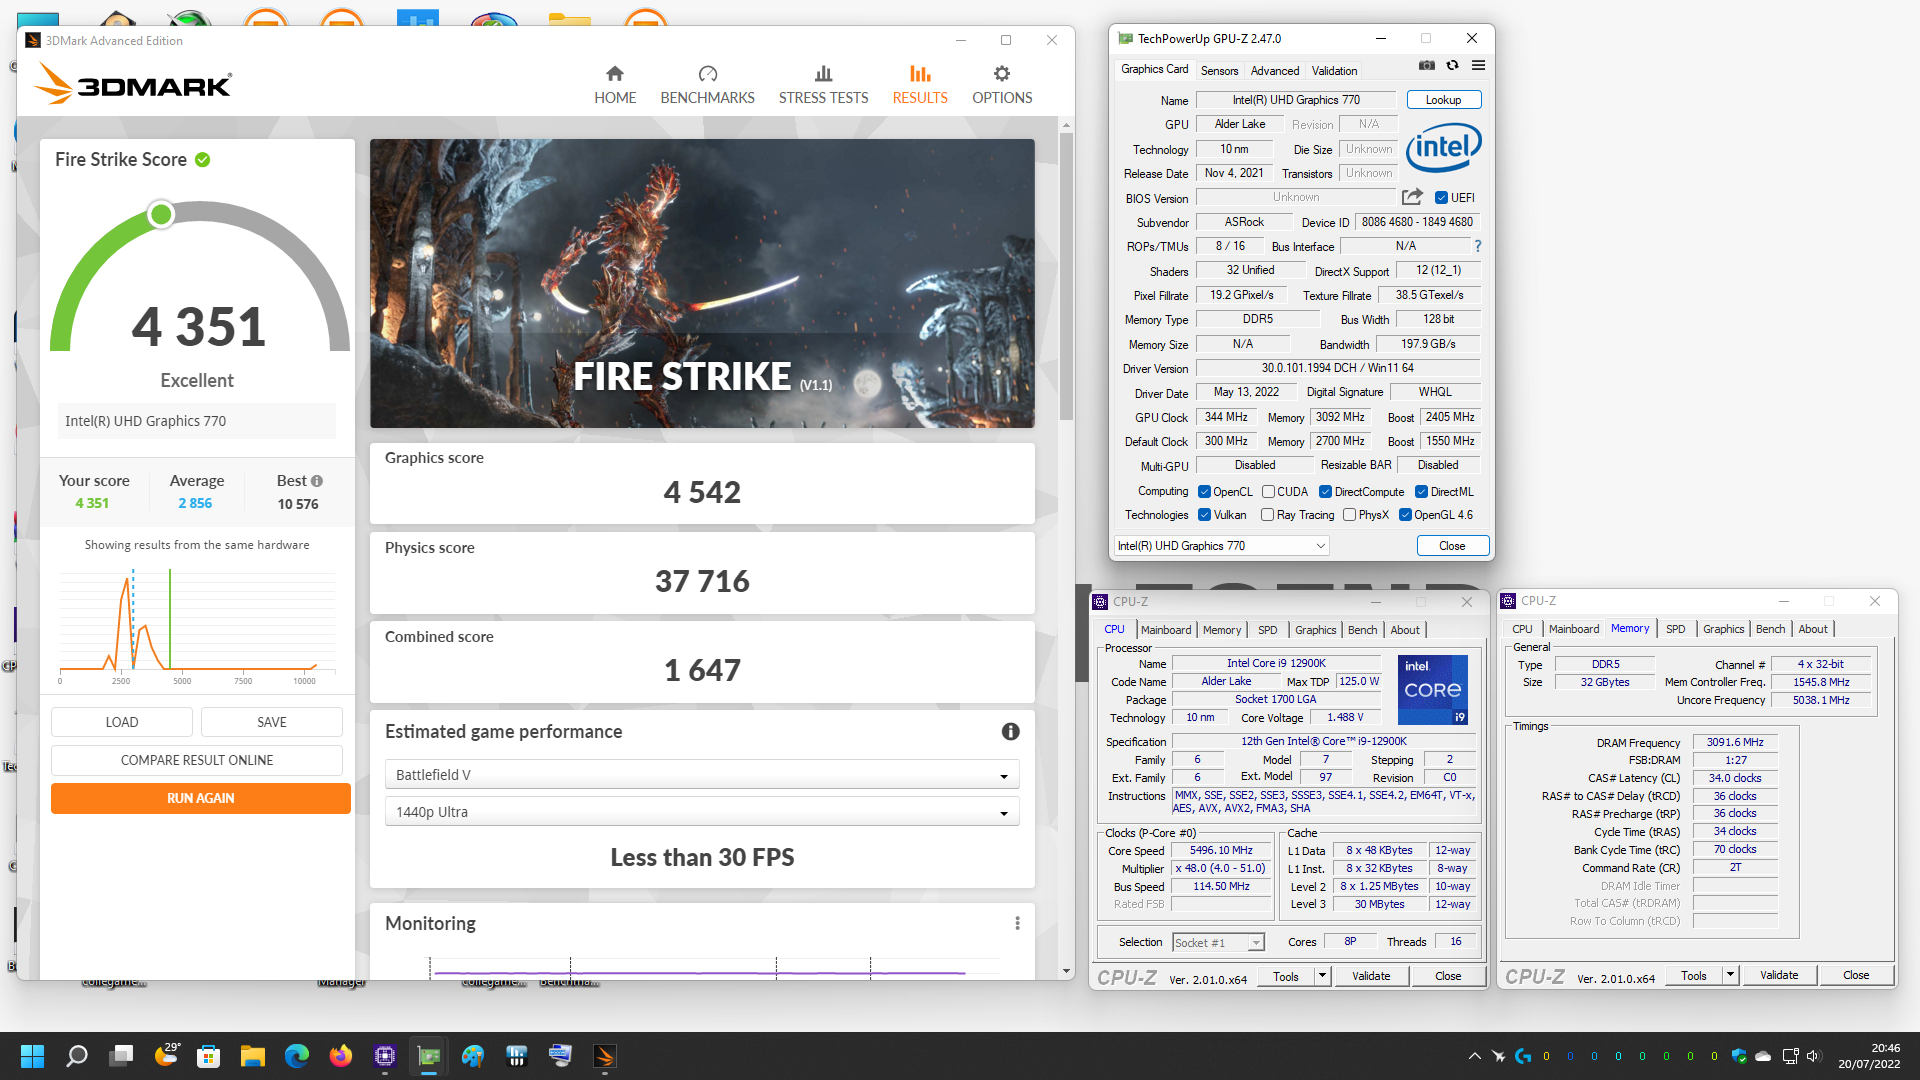Open the GPU-Z hamburger menu
The width and height of the screenshot is (1920, 1080).
click(x=1478, y=66)
